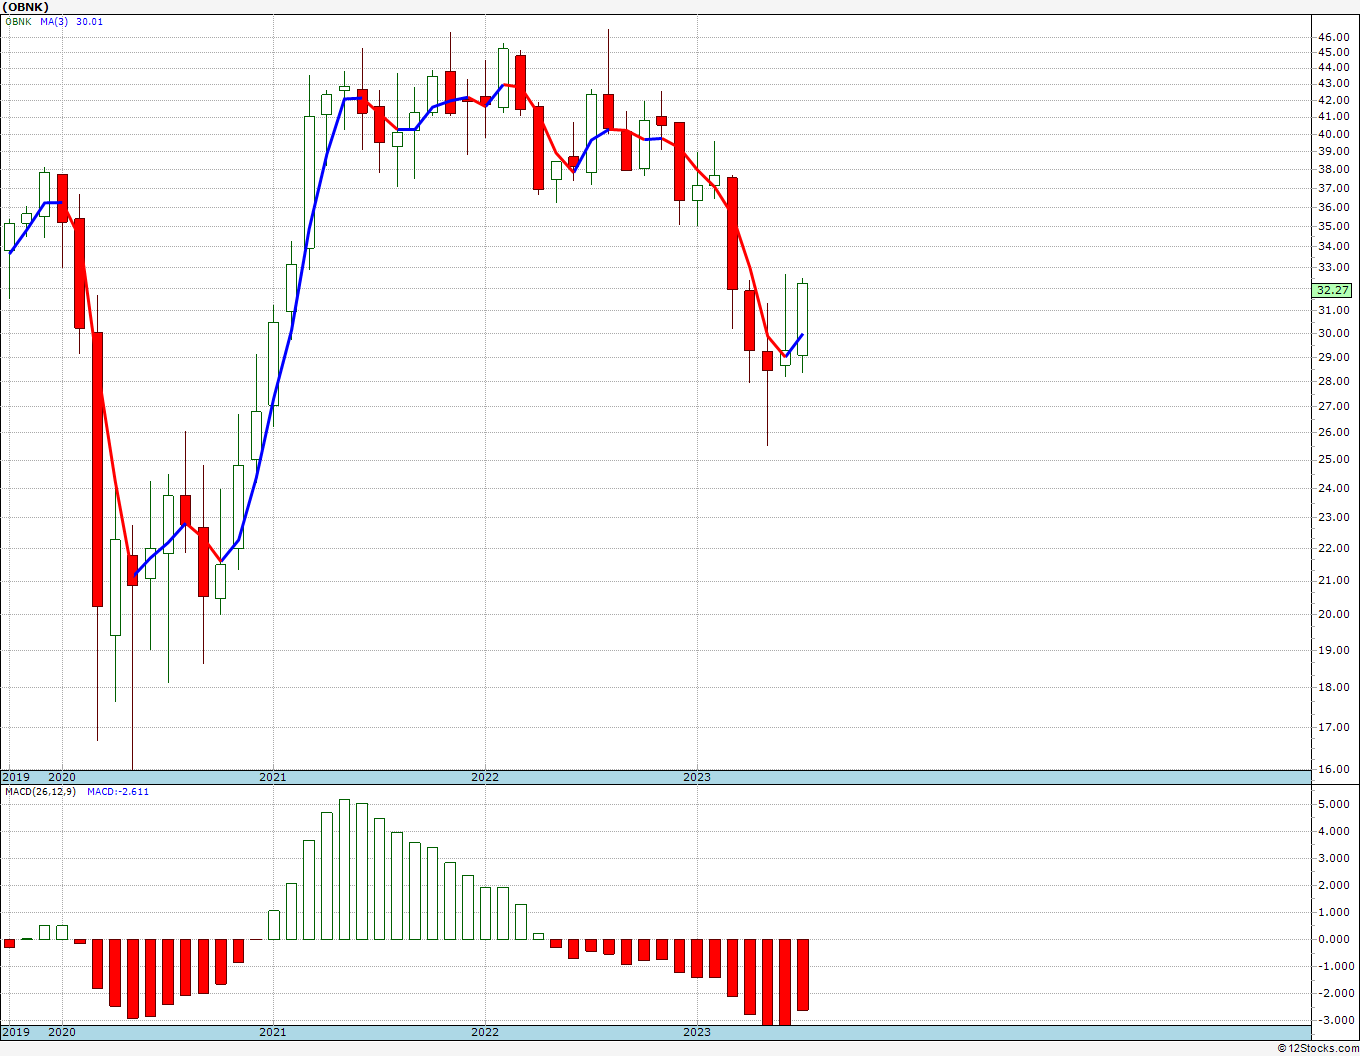
Task: Select the 37.00 price axis label
Action: pos(1333,188)
